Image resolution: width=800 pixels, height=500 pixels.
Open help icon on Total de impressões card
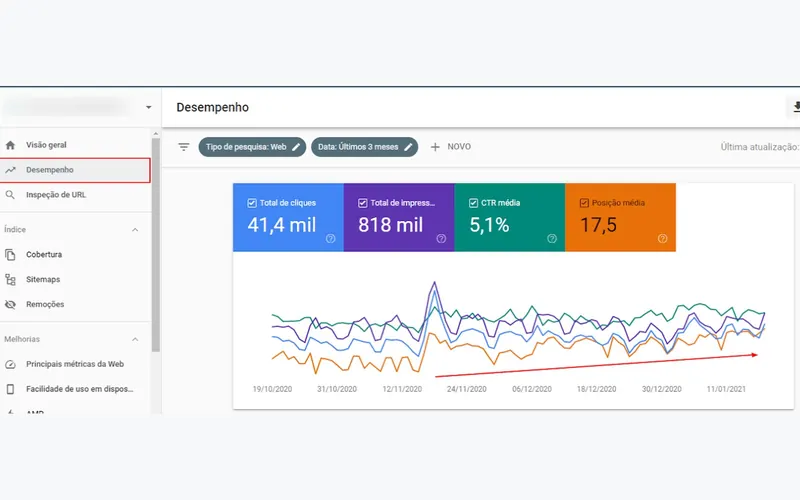(441, 238)
